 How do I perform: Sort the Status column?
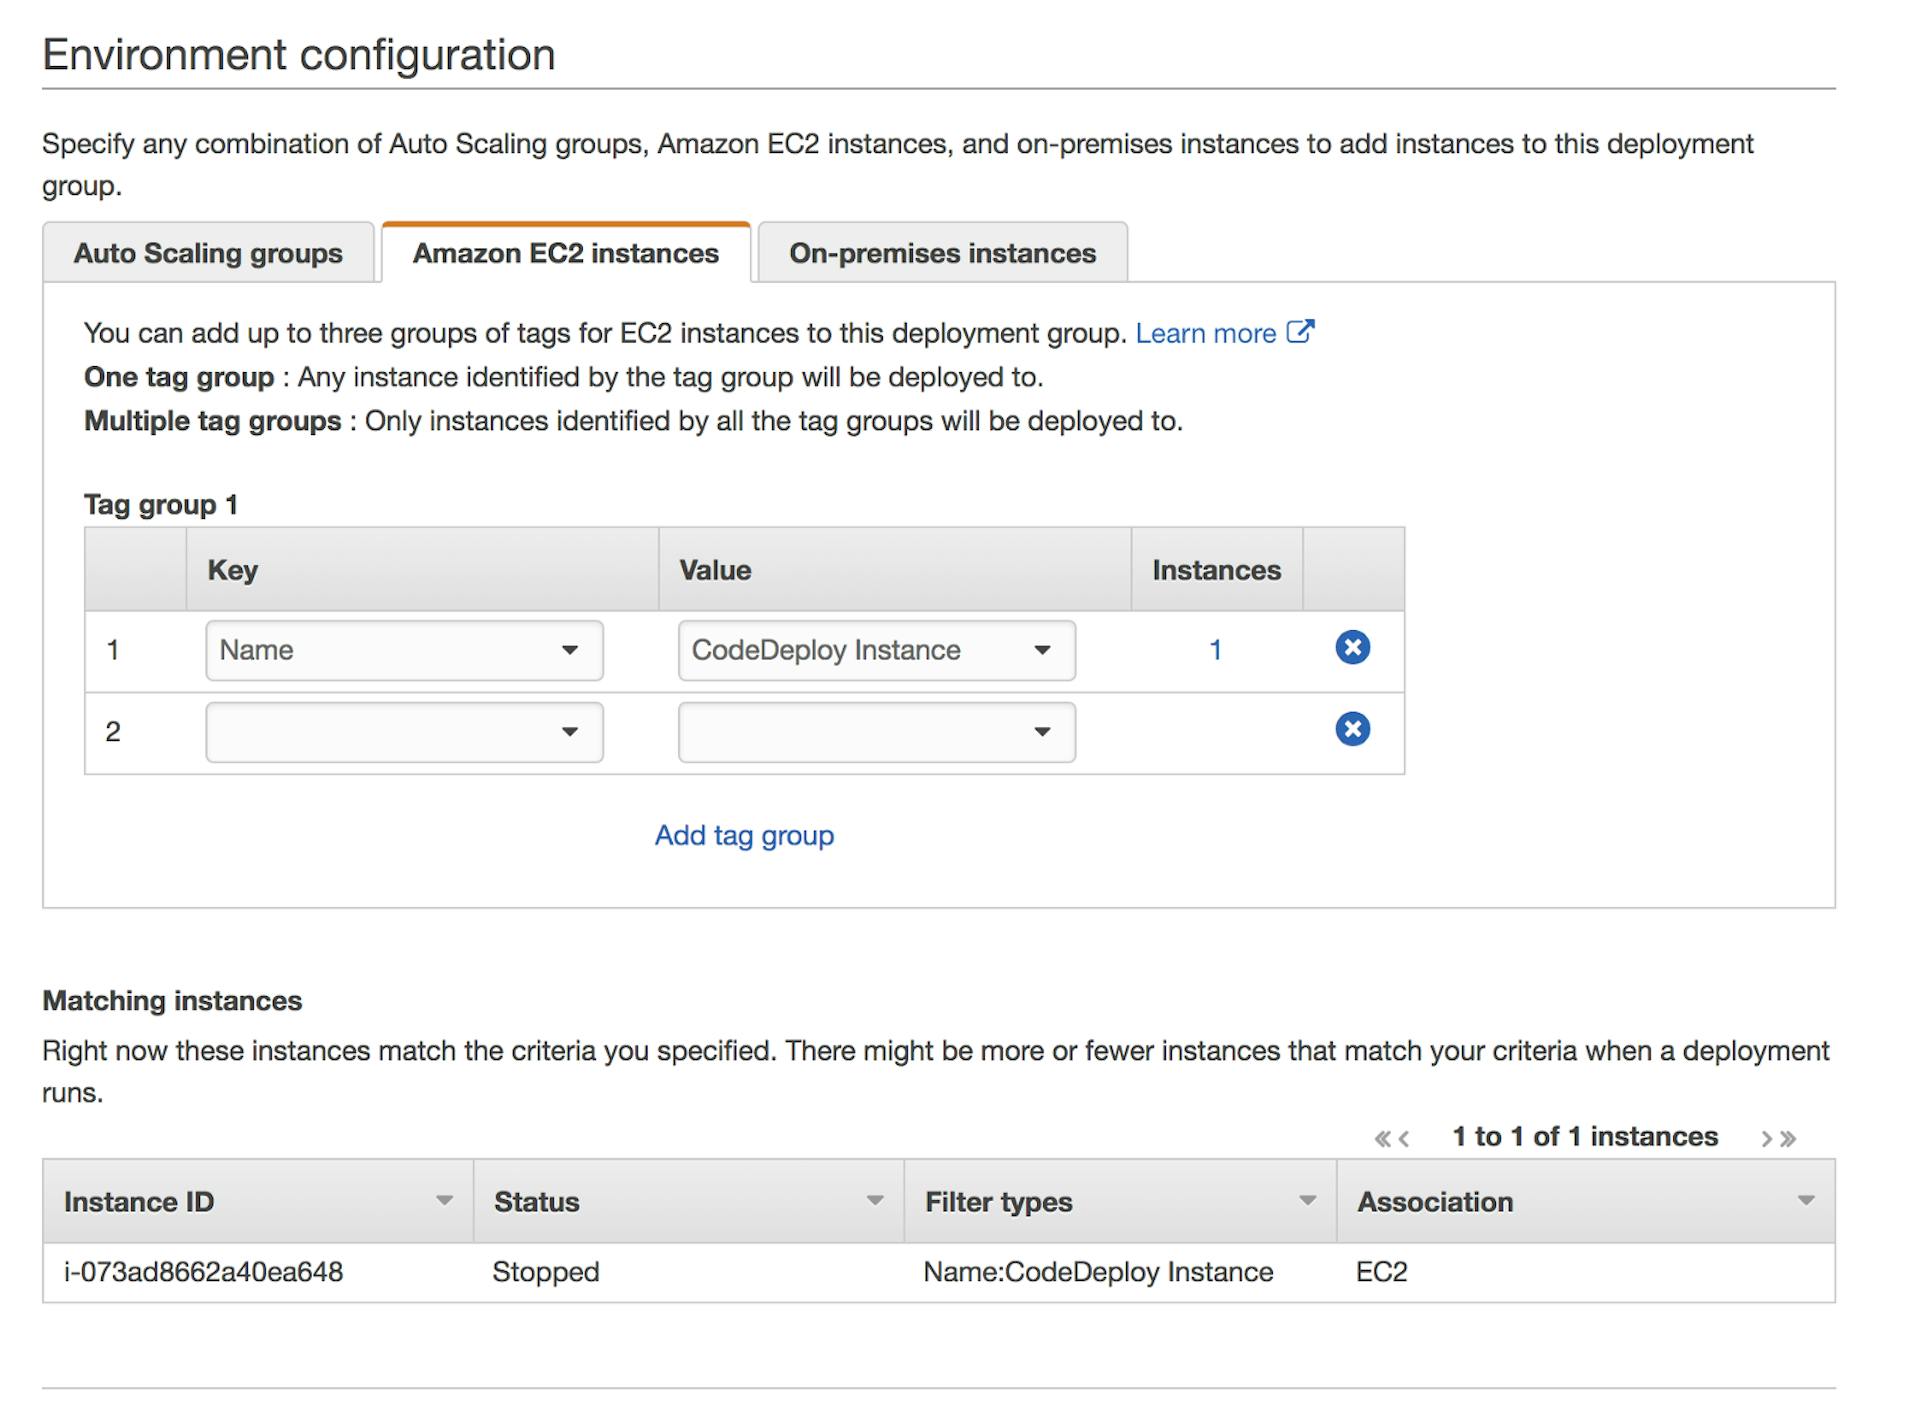click(x=876, y=1200)
